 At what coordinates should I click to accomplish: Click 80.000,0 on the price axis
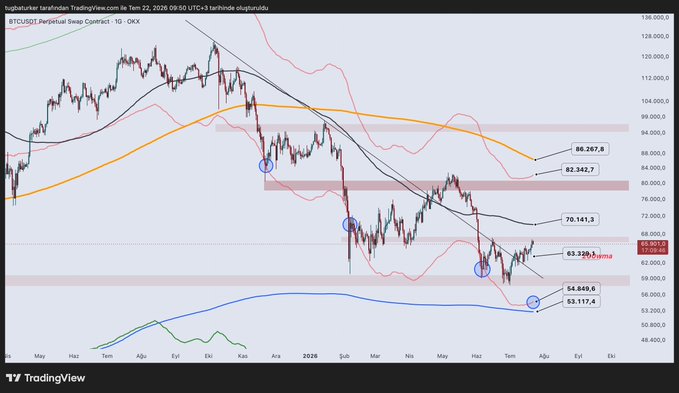653,183
